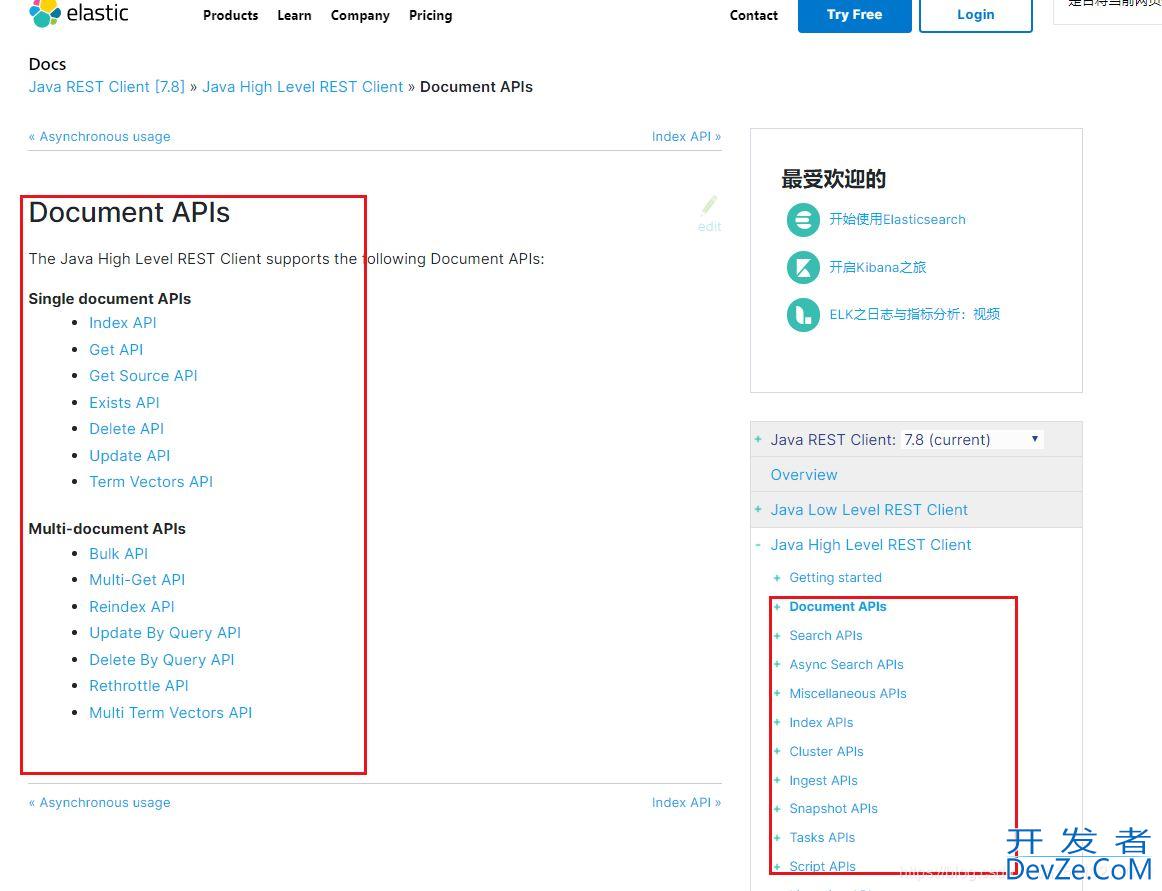Click bottom Index API next link
The width and height of the screenshot is (1162, 891).
pos(686,802)
